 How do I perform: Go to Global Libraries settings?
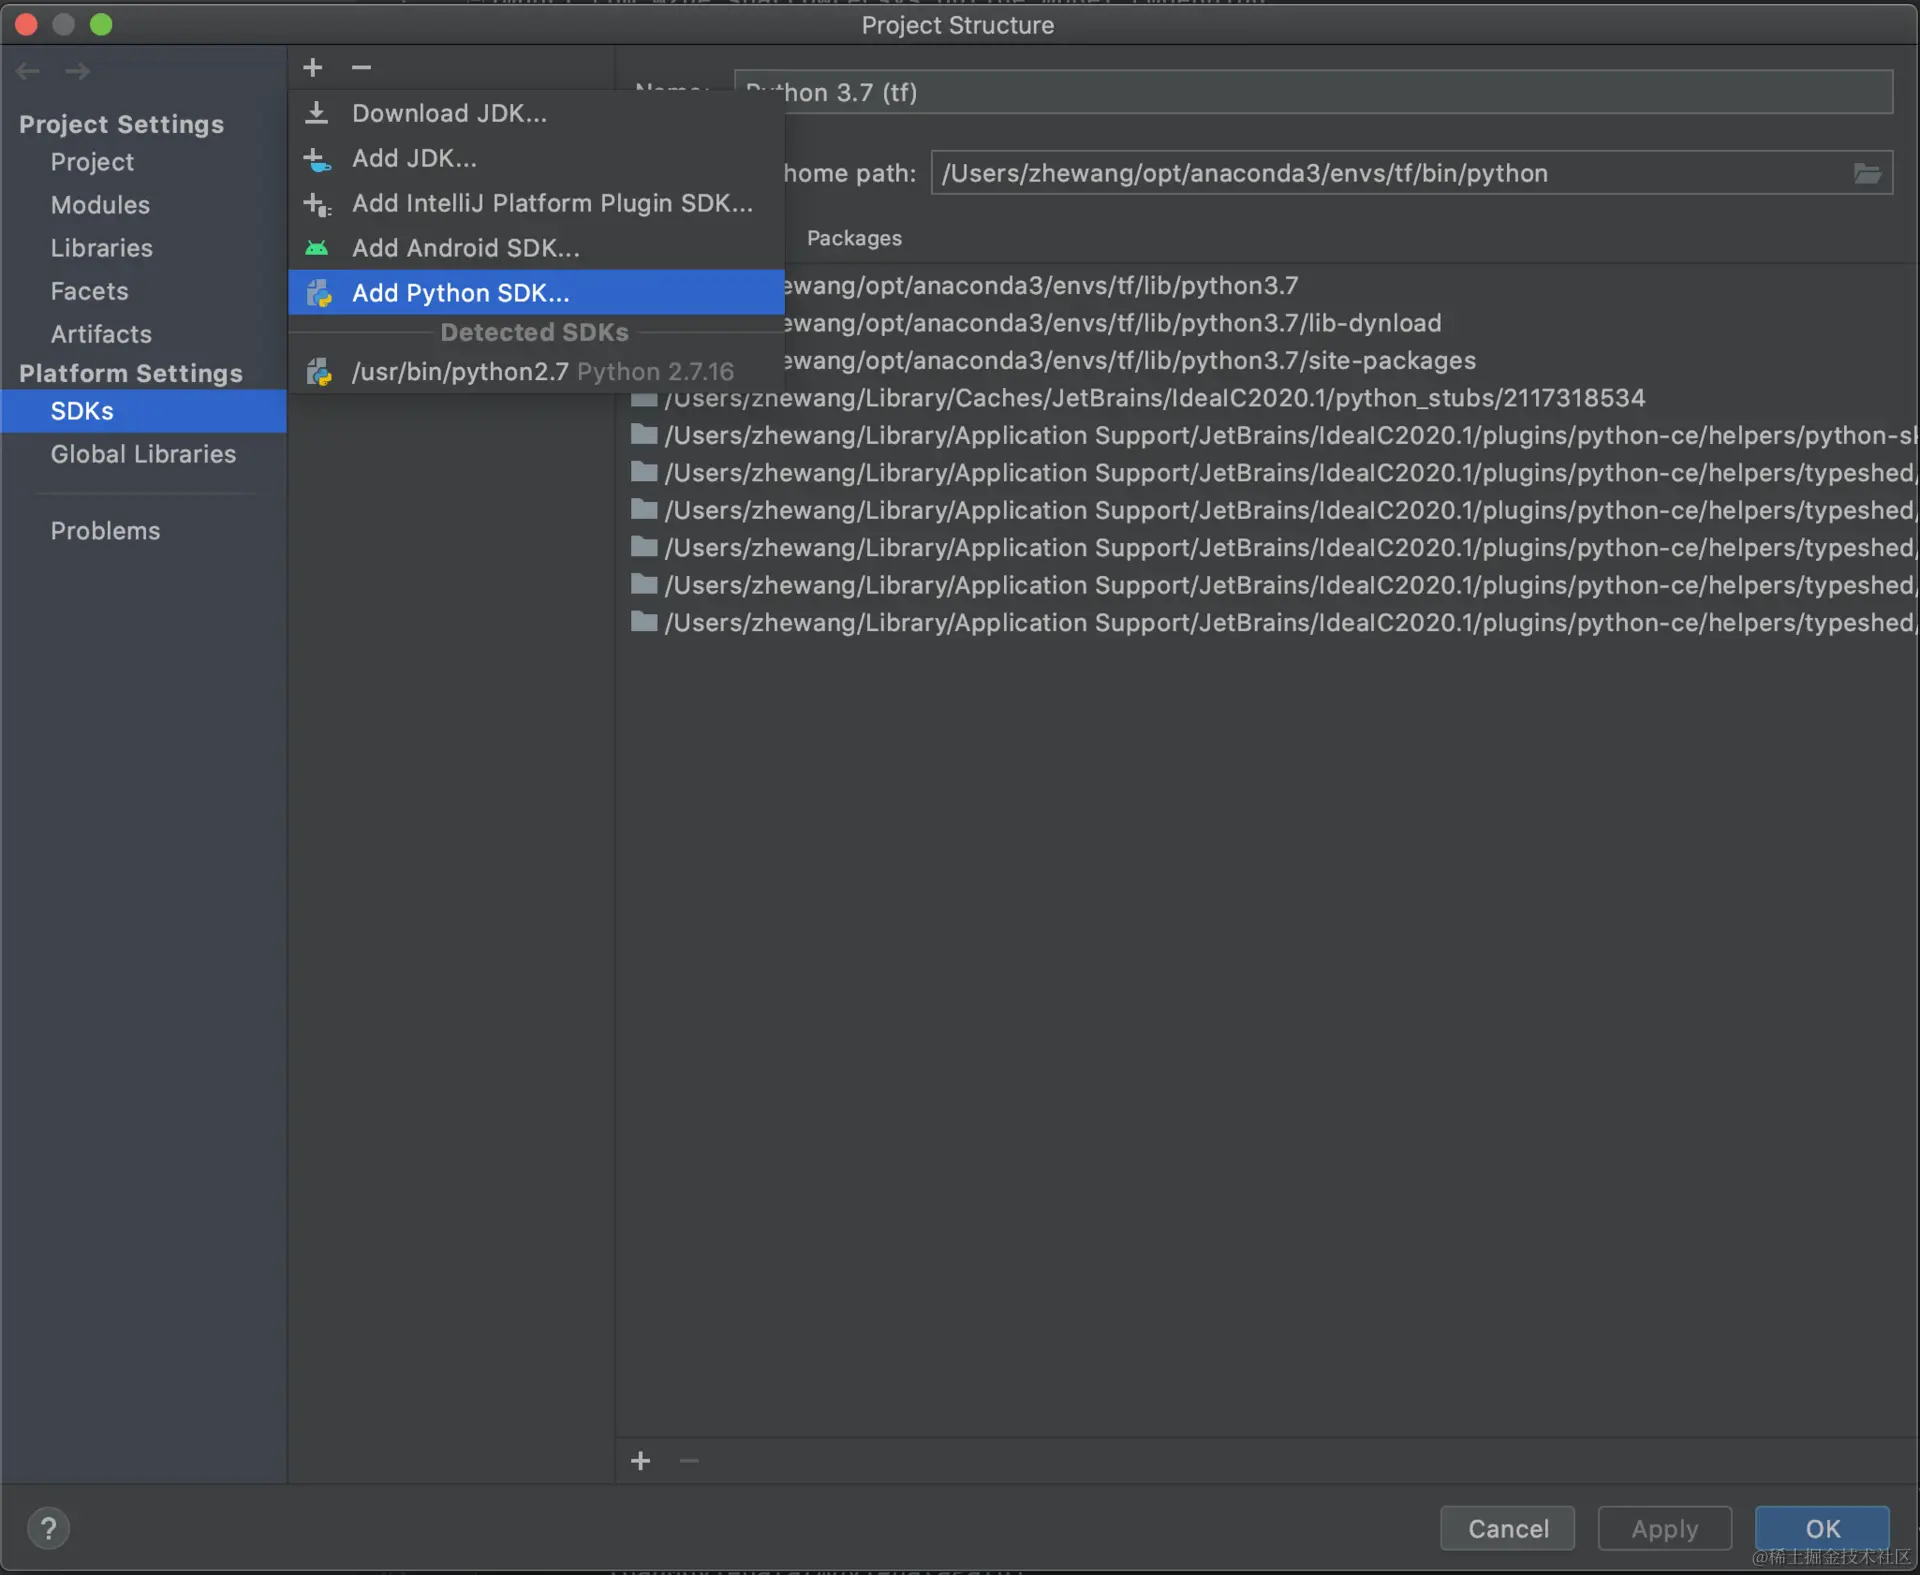pyautogui.click(x=143, y=454)
